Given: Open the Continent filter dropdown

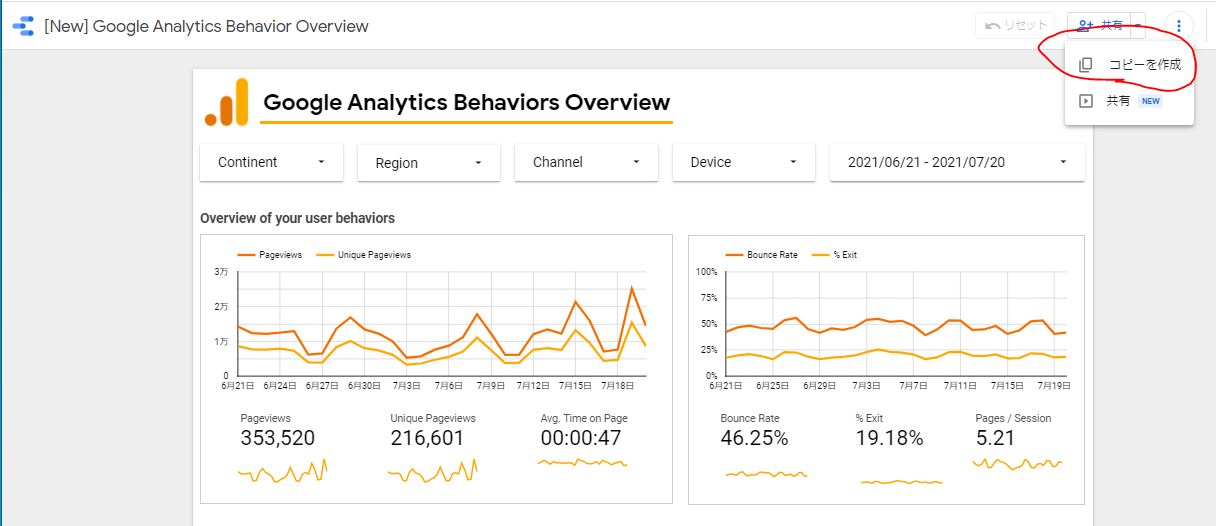Looking at the screenshot, I should (271, 162).
